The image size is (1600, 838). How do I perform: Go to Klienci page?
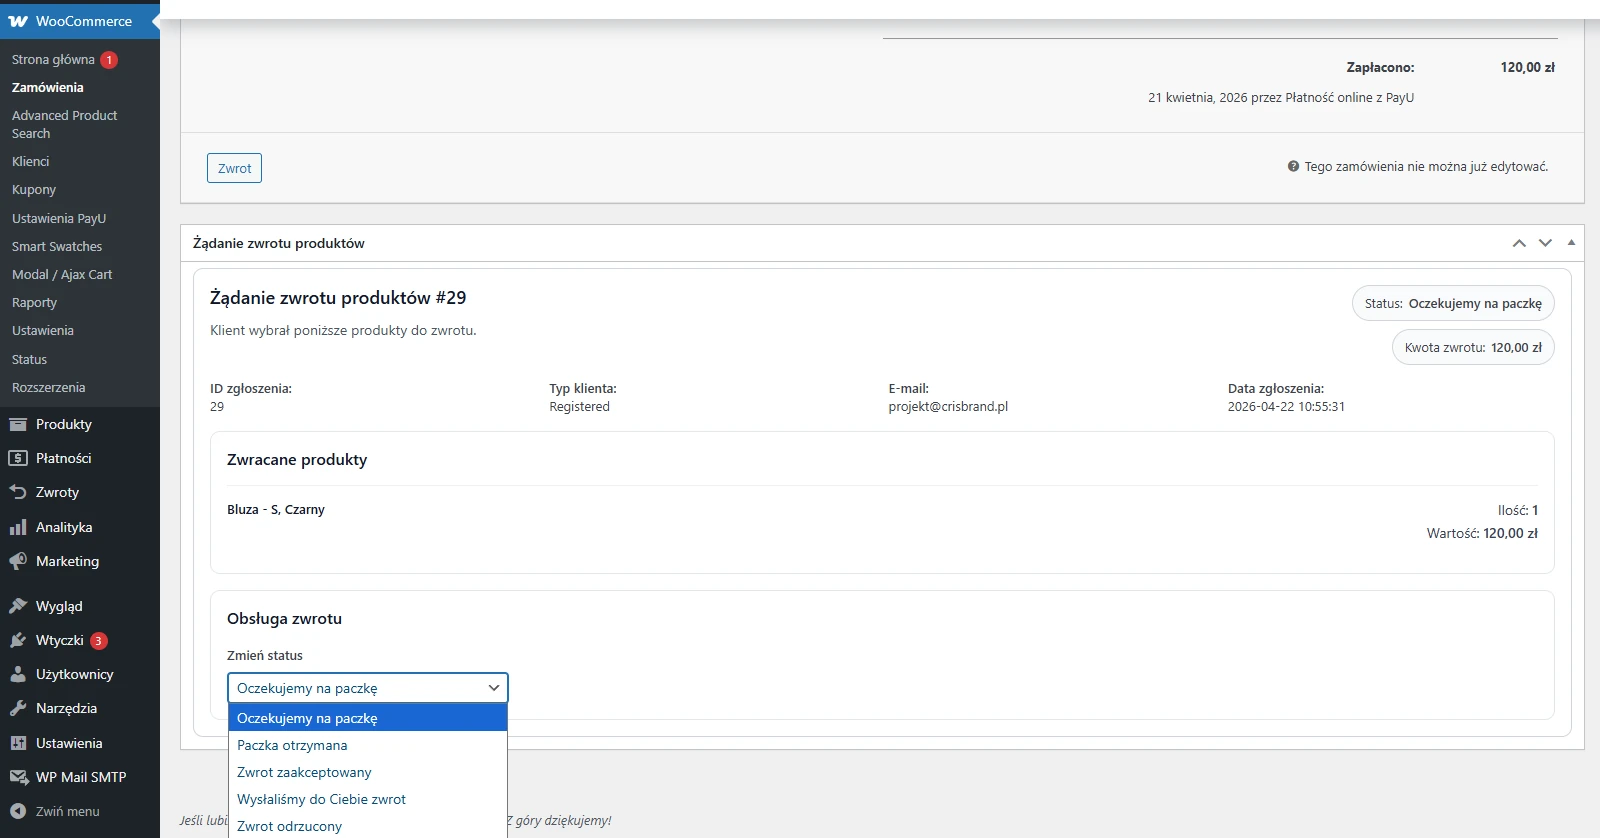pyautogui.click(x=30, y=161)
